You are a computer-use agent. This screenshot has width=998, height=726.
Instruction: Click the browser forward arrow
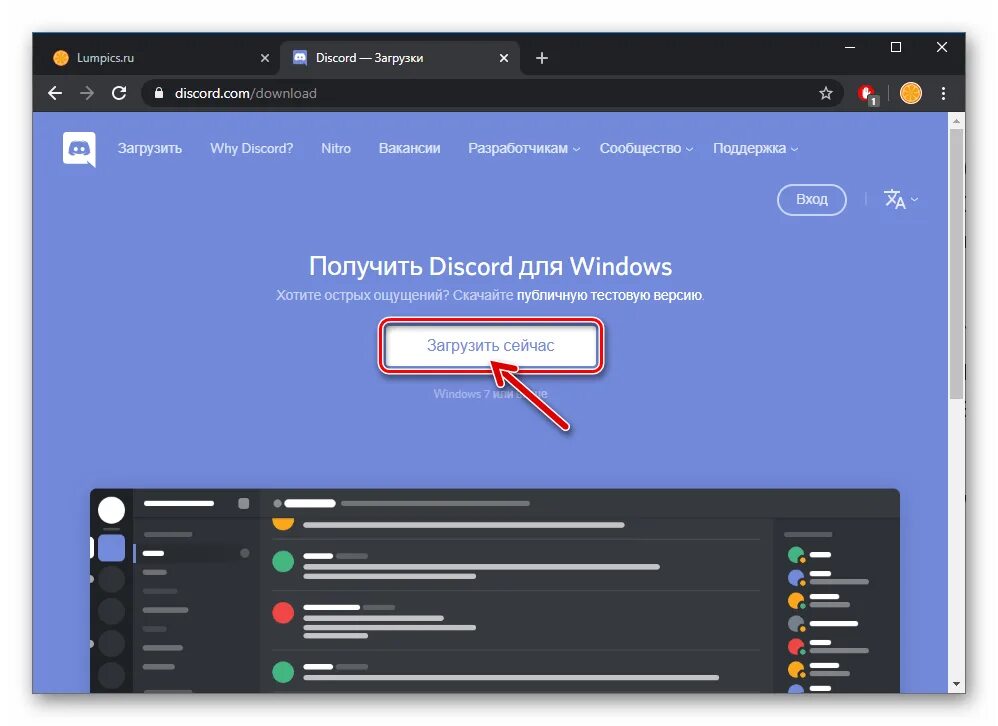coord(87,94)
